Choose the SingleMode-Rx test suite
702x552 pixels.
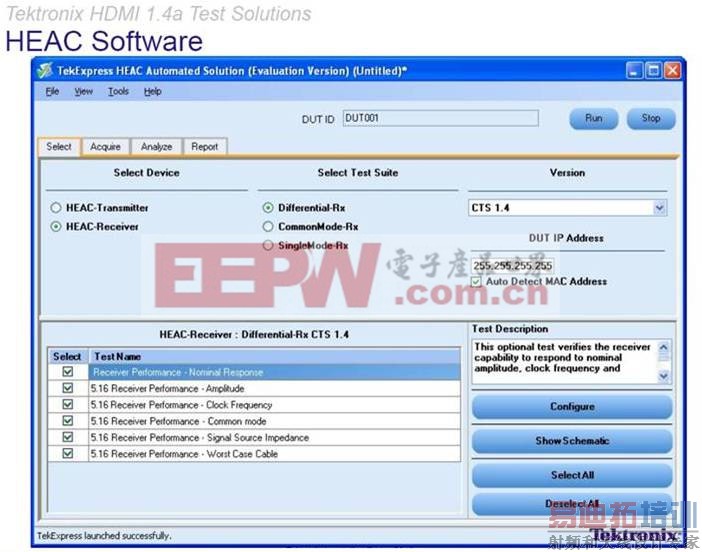(268, 245)
